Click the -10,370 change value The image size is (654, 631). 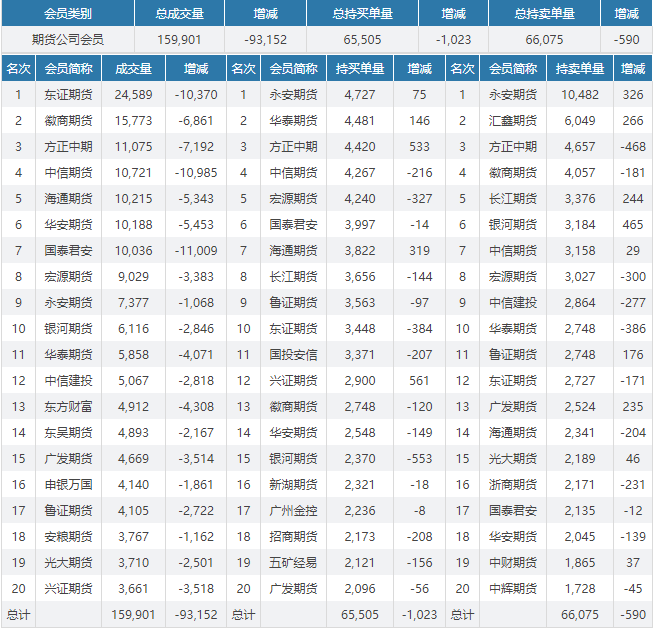196,95
